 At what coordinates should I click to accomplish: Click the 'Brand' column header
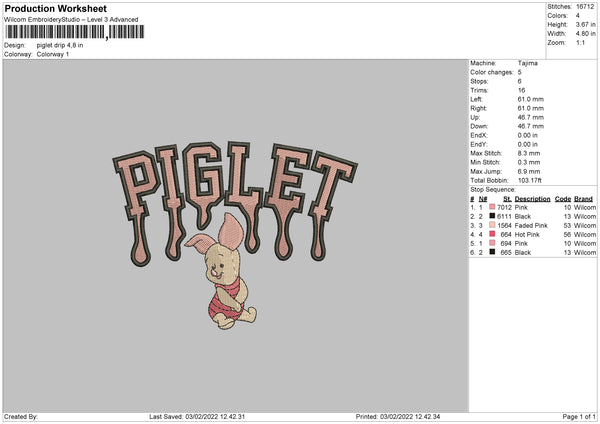584,199
